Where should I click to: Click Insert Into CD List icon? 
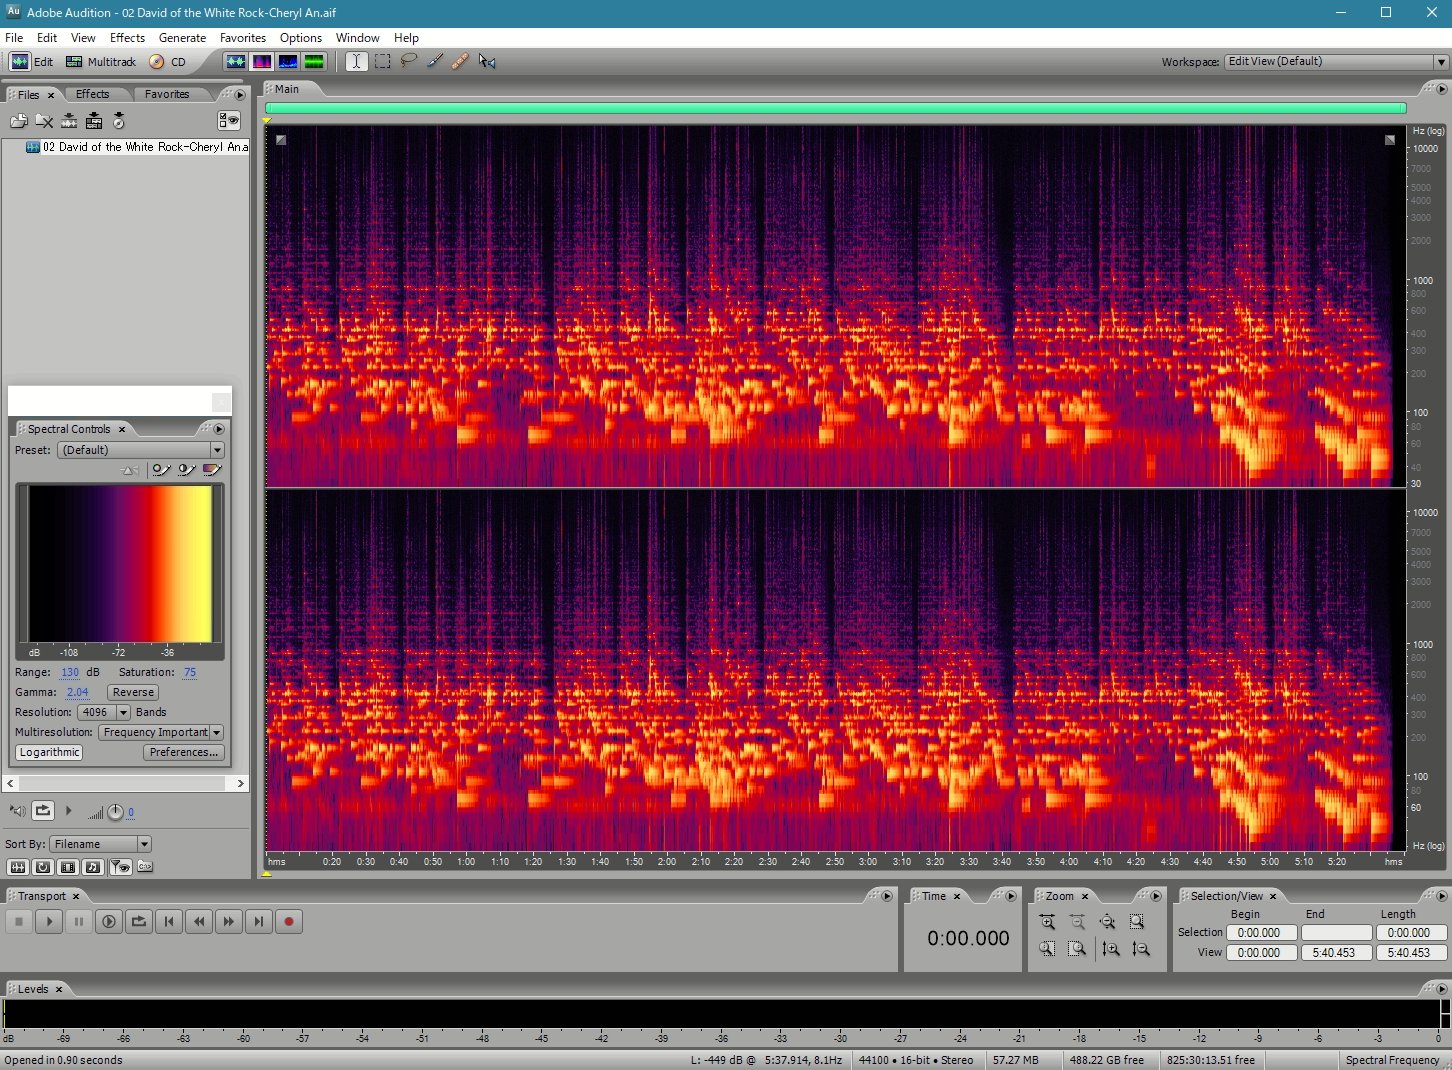click(119, 121)
